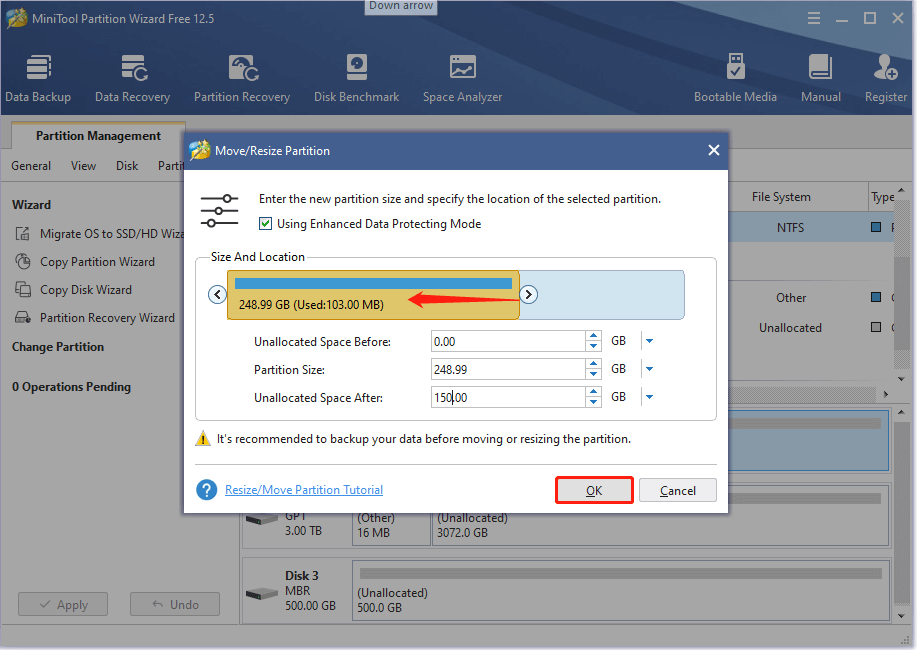Click the Unallocated Space Before input field
The image size is (918, 650).
coord(508,341)
